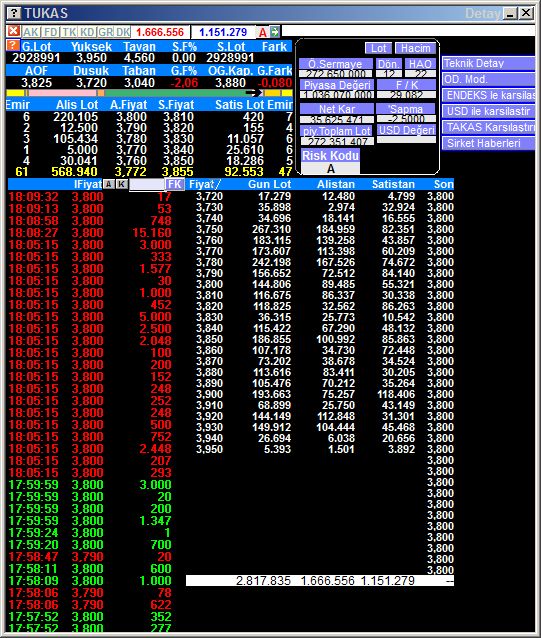Screen dimensions: 541x638
Task: Click the F / K label
Action: [406, 85]
